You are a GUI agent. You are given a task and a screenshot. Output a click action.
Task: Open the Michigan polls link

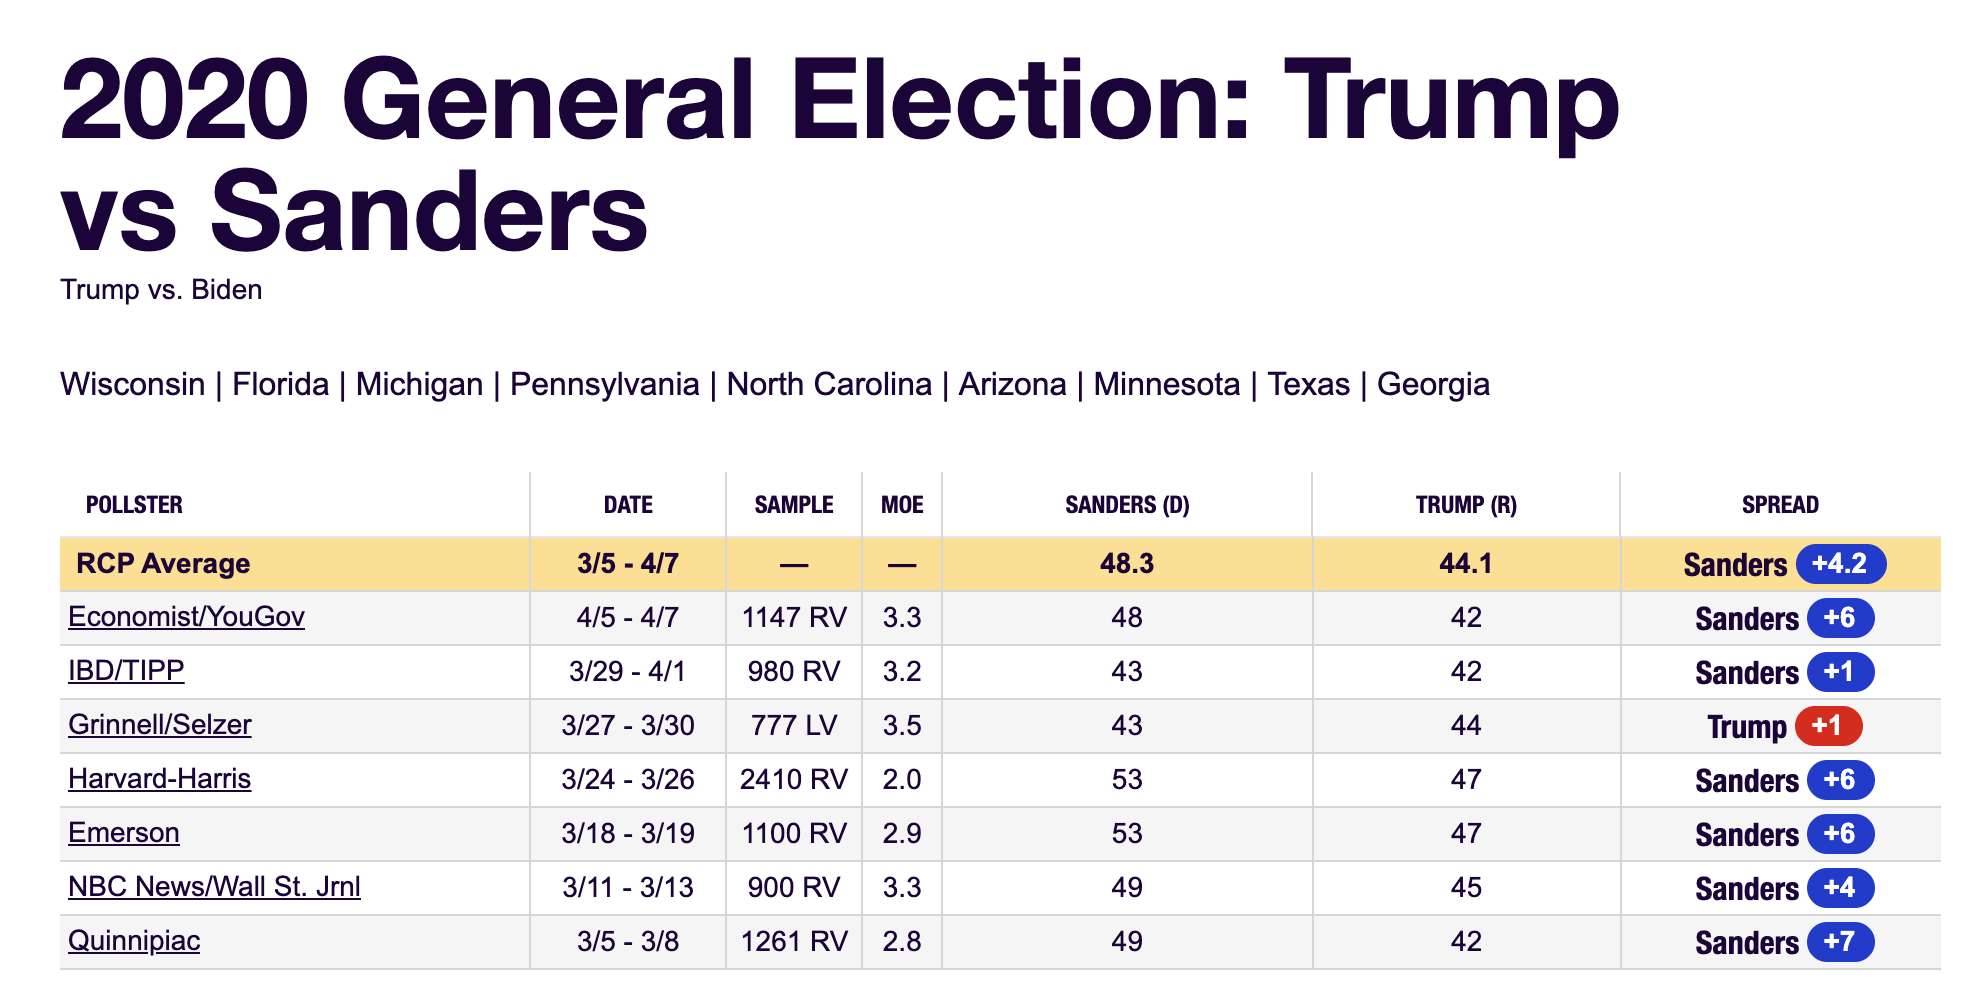point(419,384)
